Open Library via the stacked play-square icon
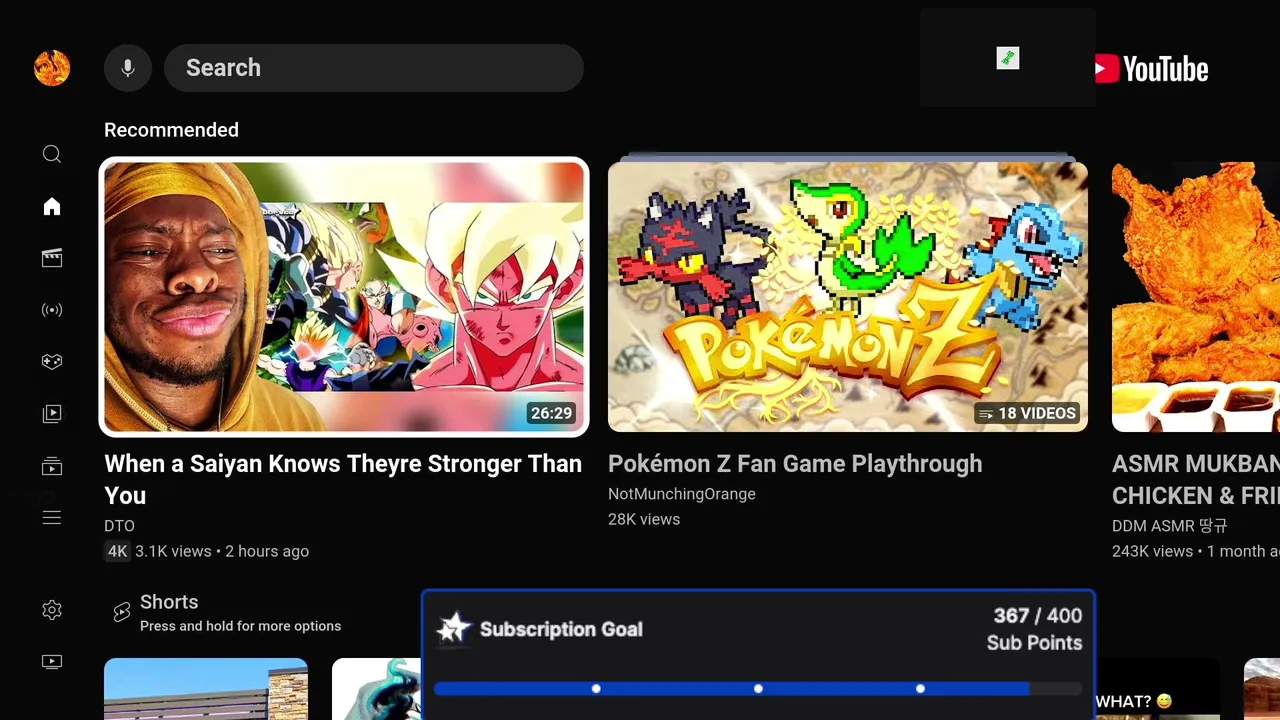 [52, 413]
